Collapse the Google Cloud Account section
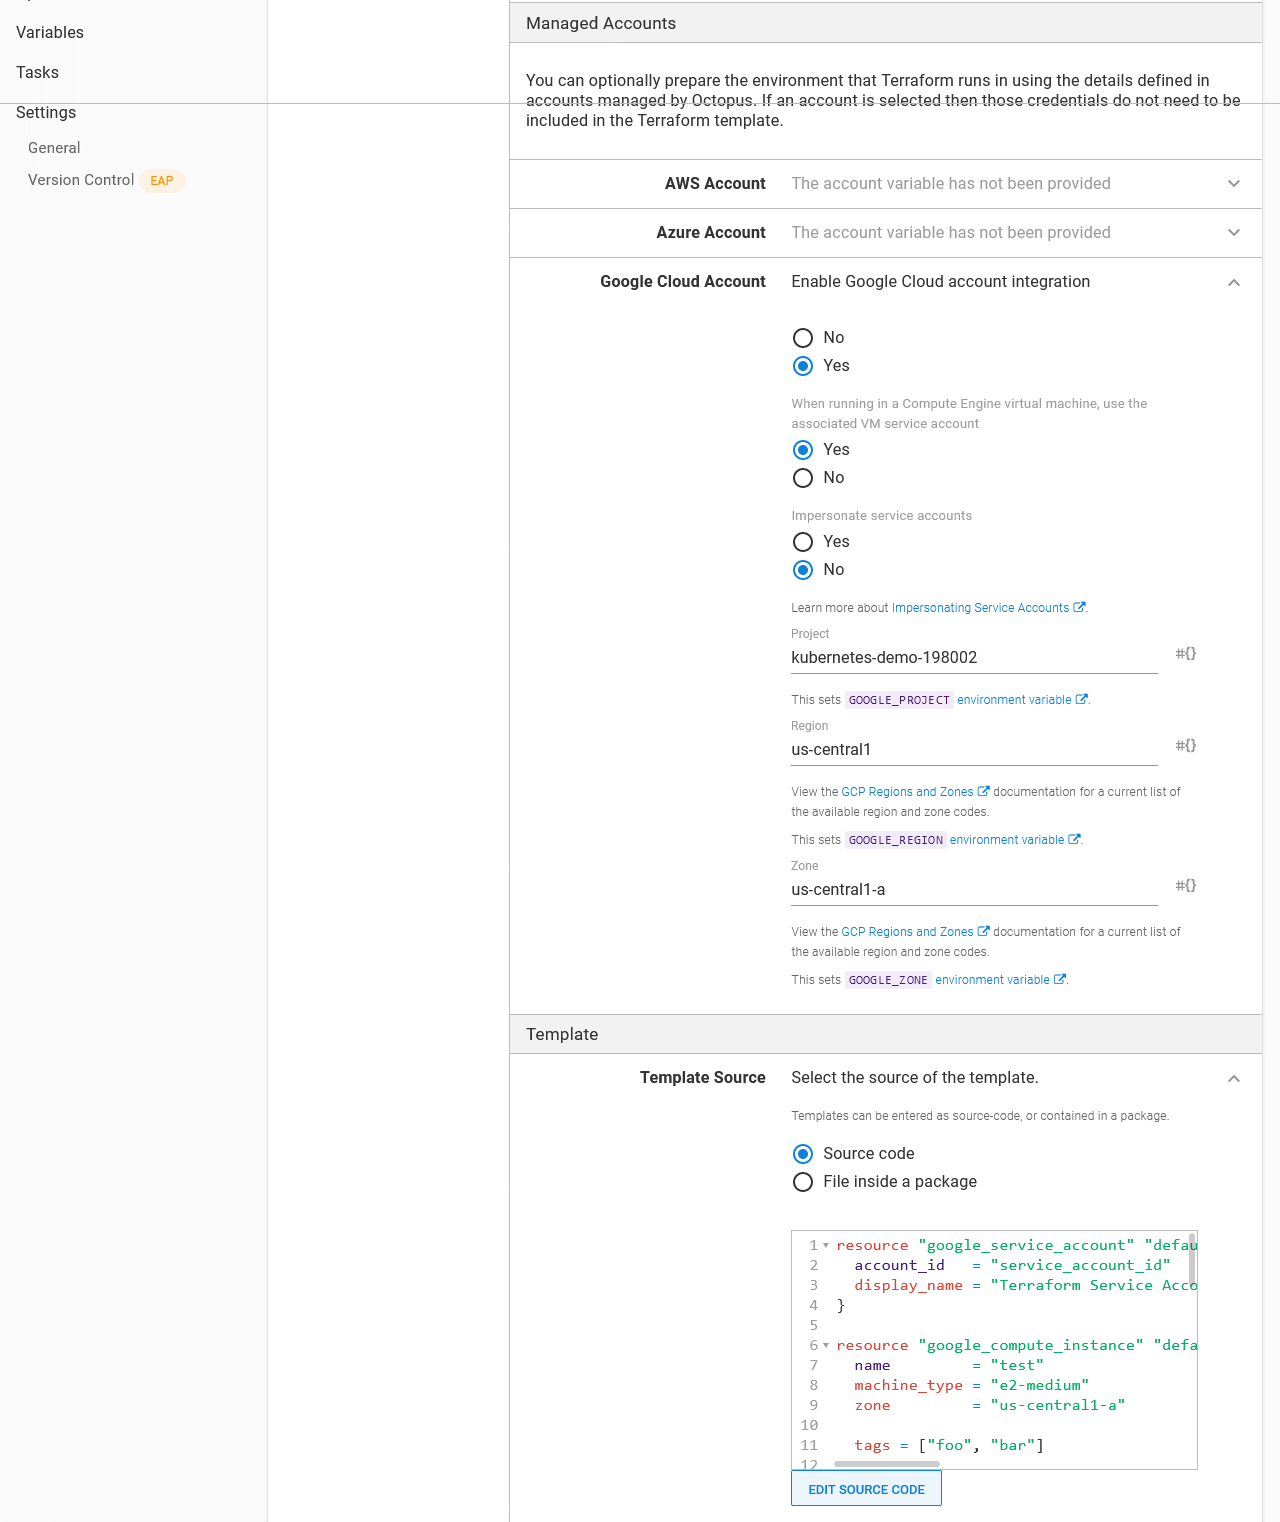 click(x=1233, y=283)
